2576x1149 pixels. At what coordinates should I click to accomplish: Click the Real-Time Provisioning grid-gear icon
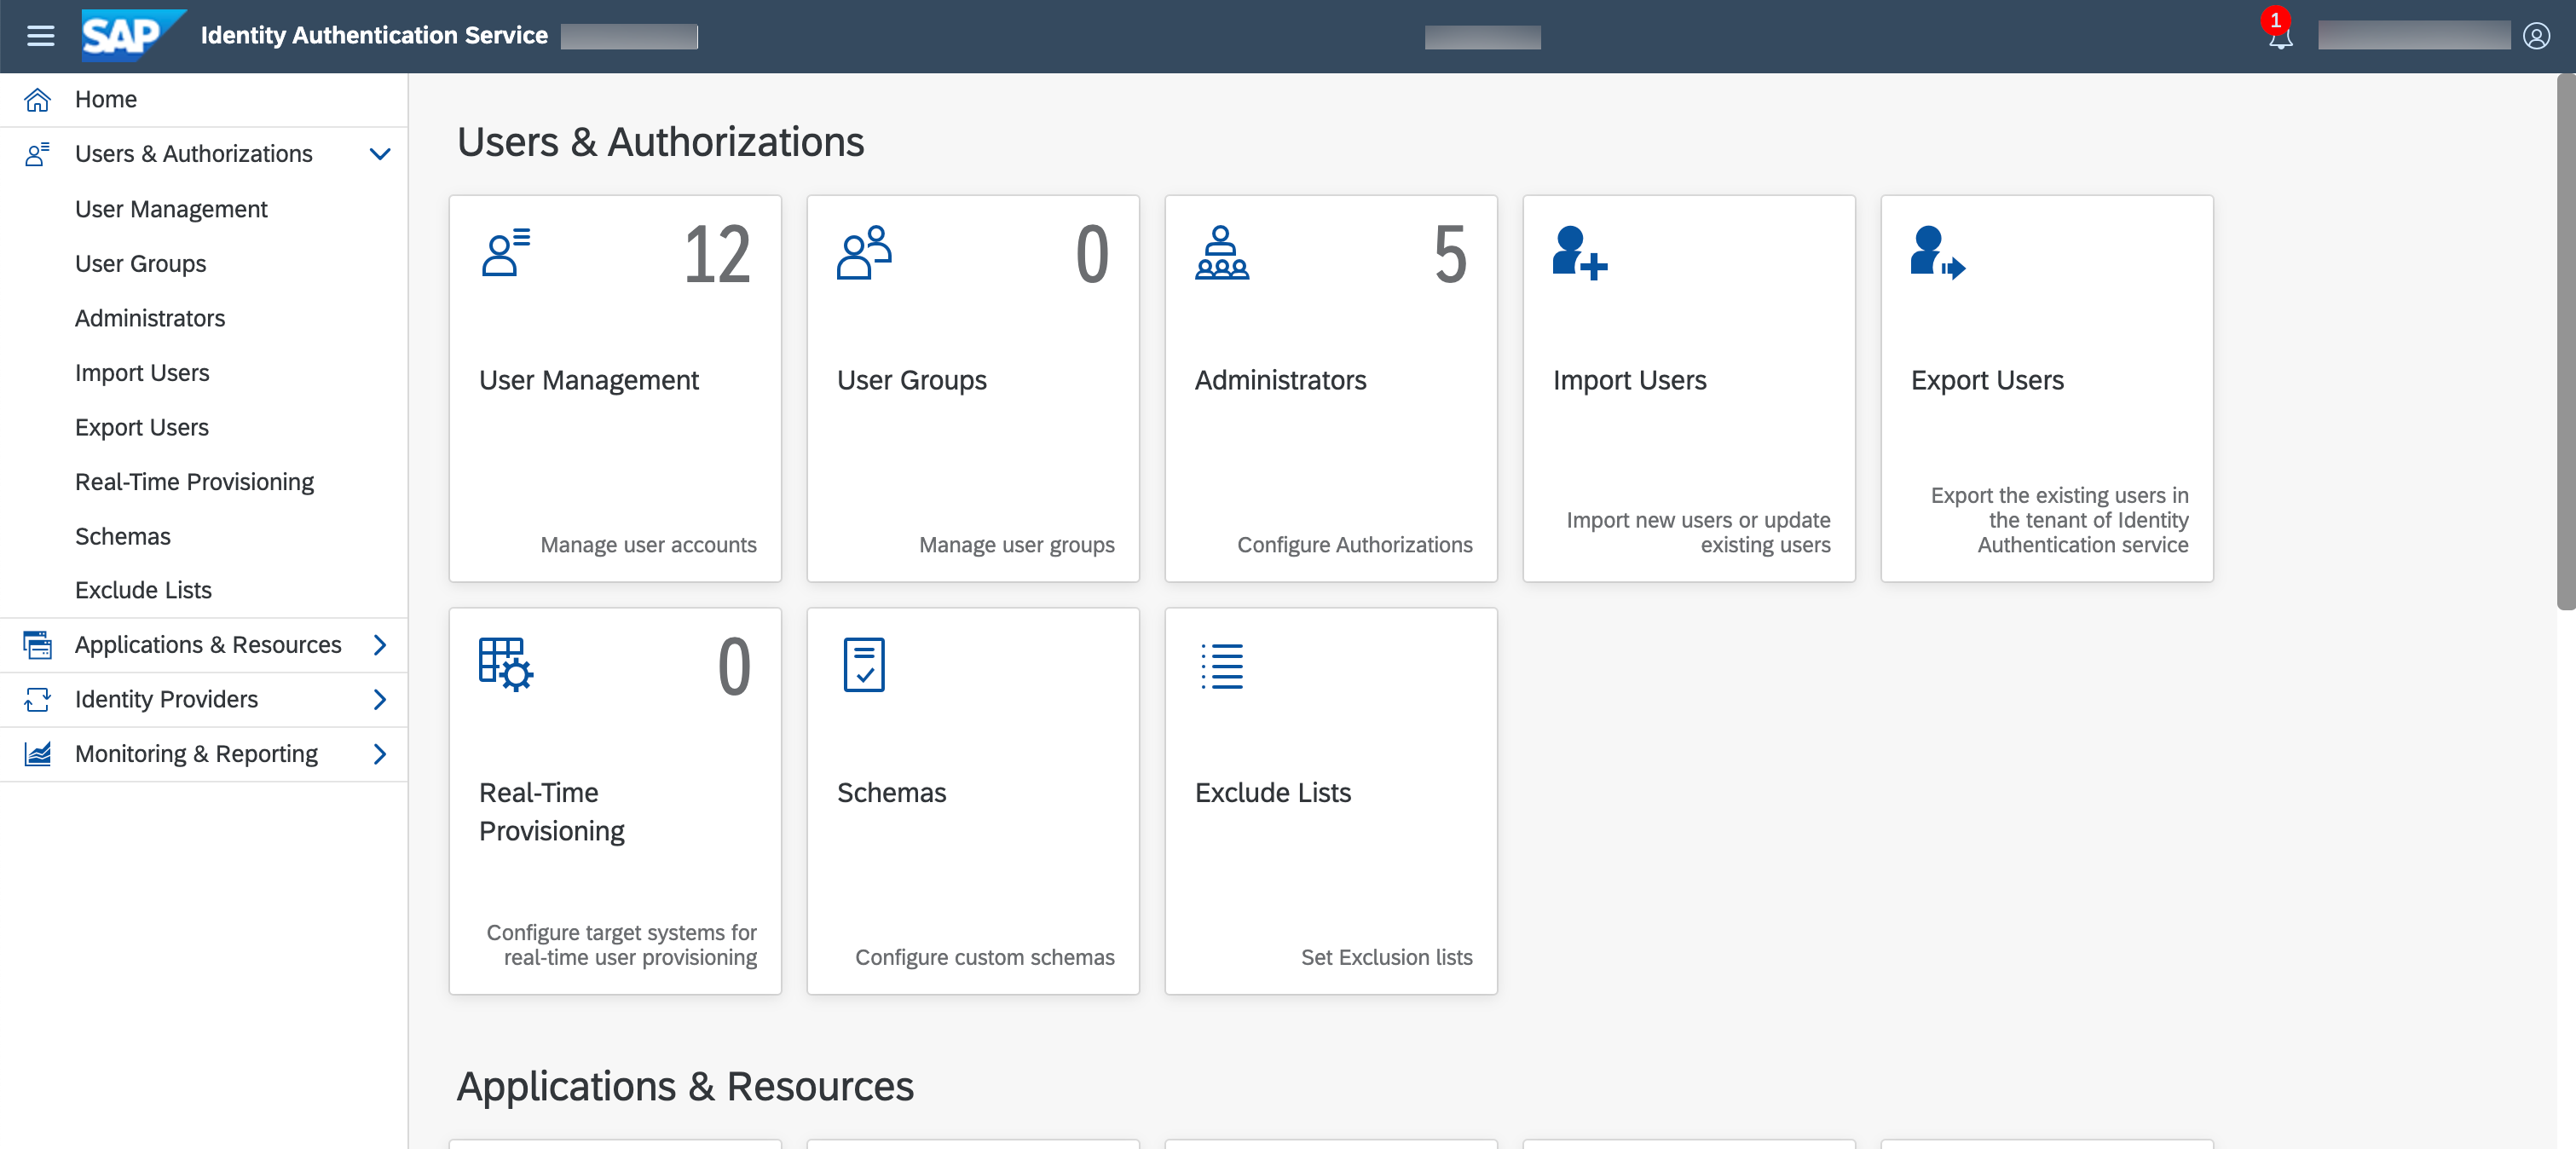(506, 665)
